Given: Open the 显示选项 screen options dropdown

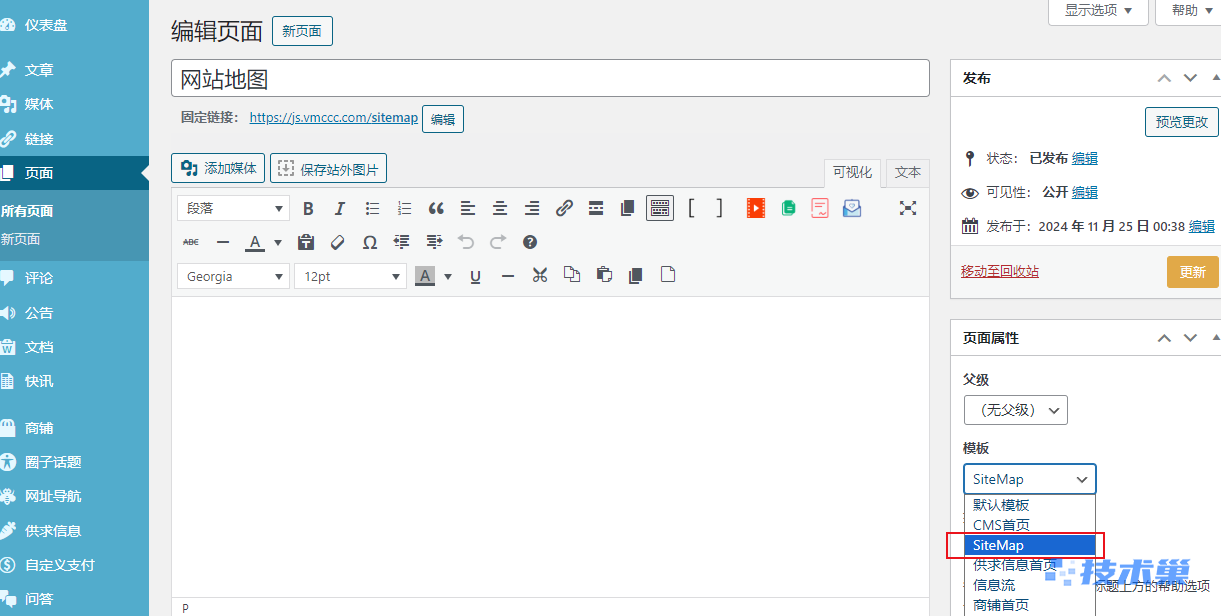Looking at the screenshot, I should tap(1097, 11).
